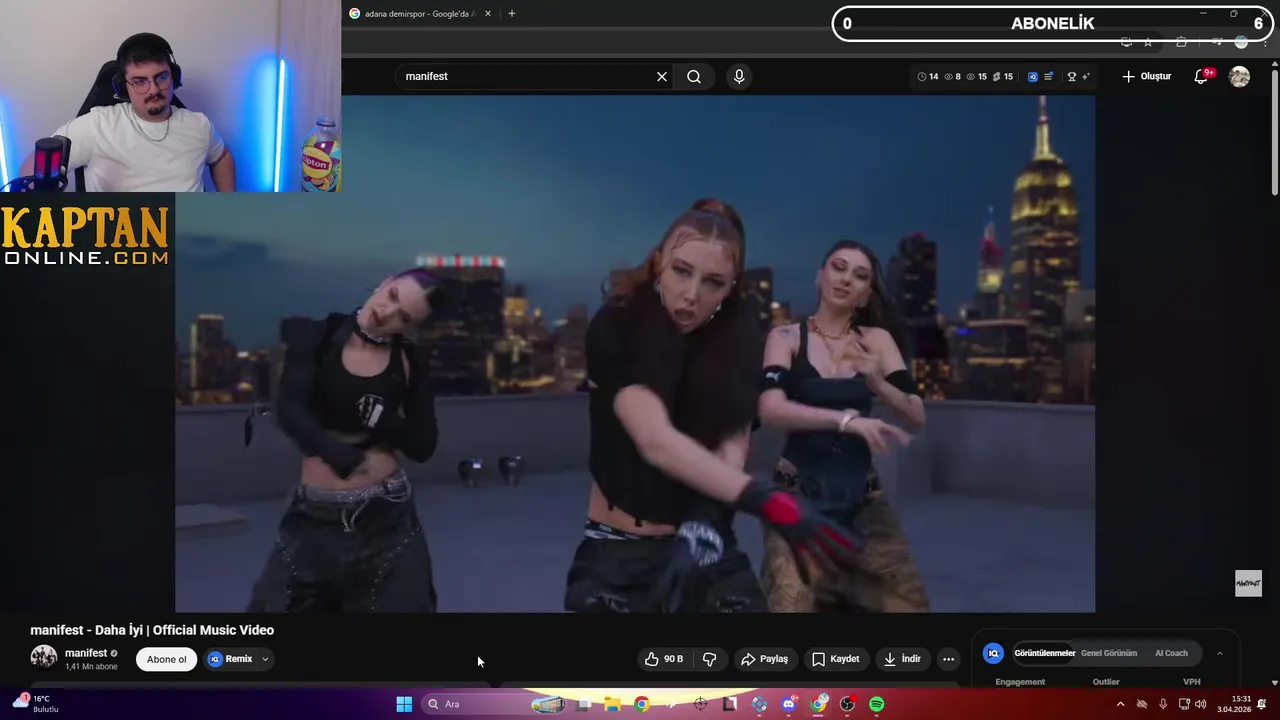Select the AI Coach tab
The height and width of the screenshot is (720, 1280).
(1171, 653)
